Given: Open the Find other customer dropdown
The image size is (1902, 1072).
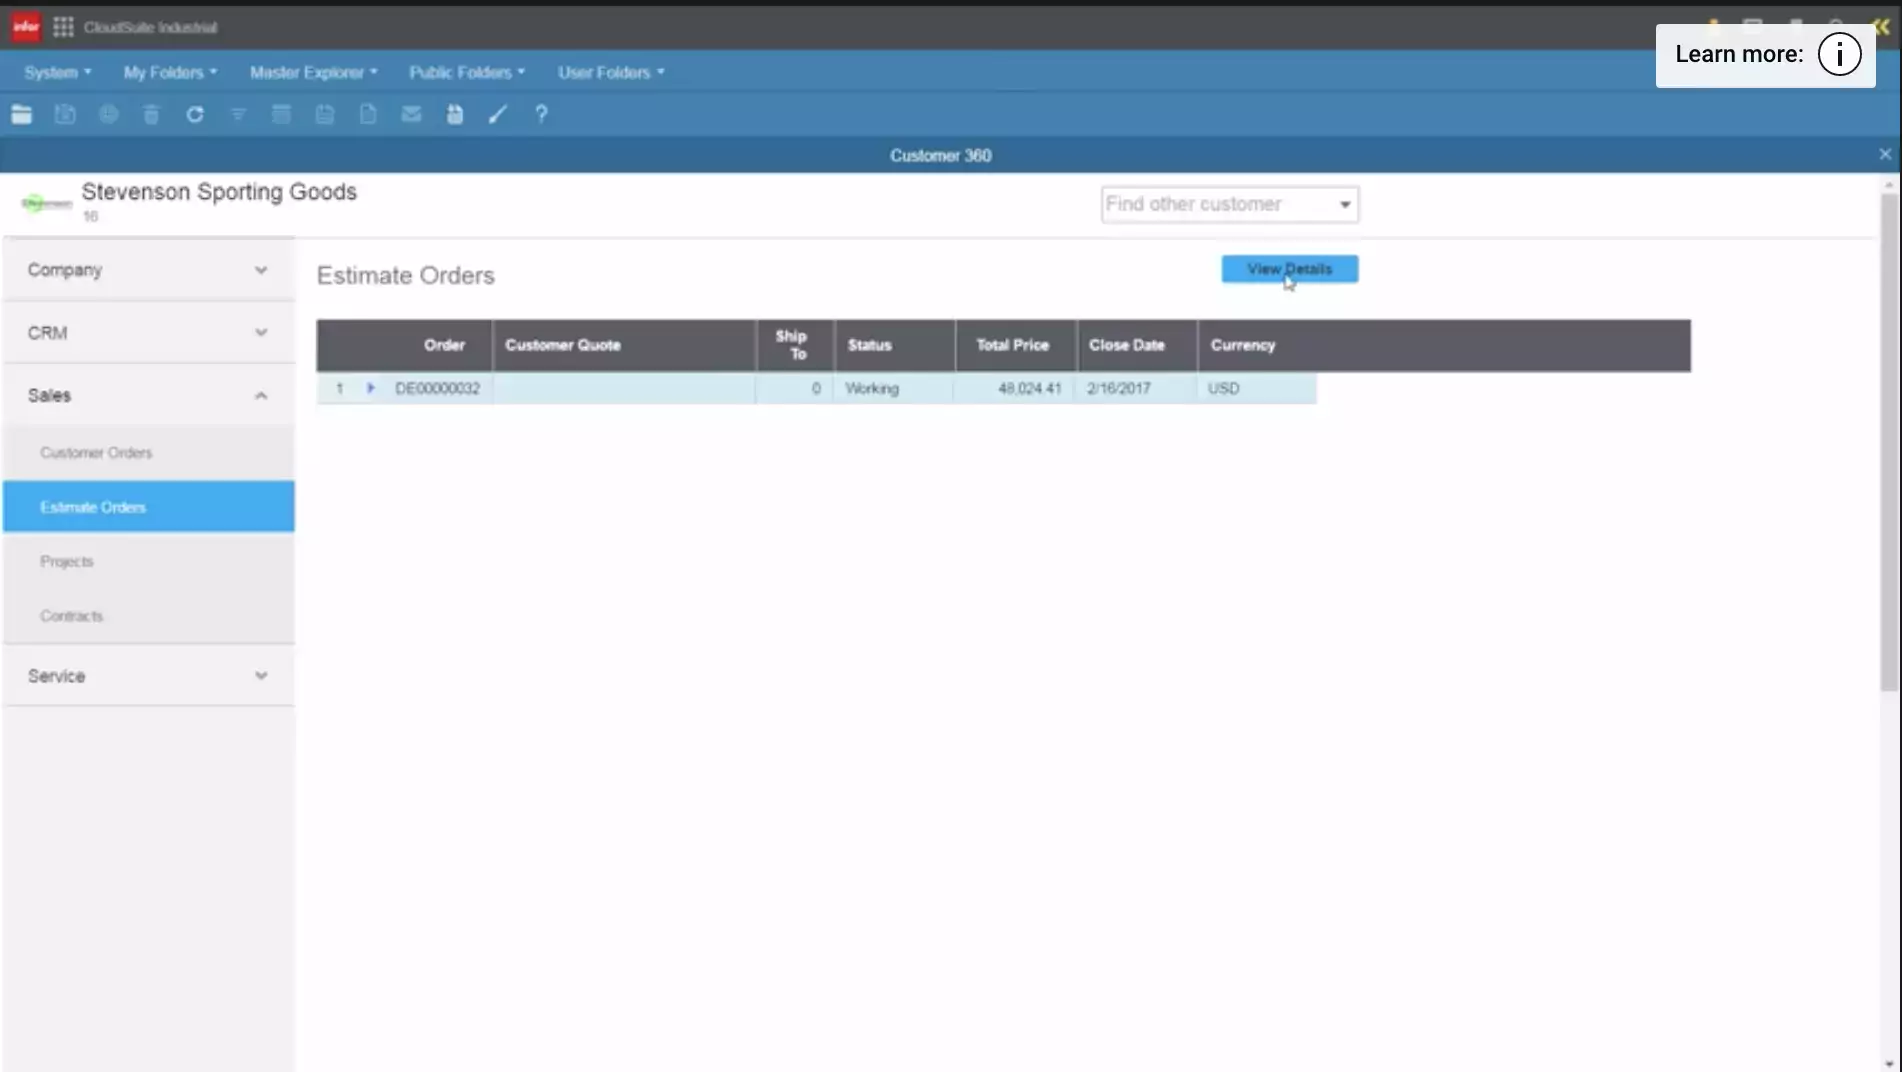Looking at the screenshot, I should click(x=1344, y=205).
